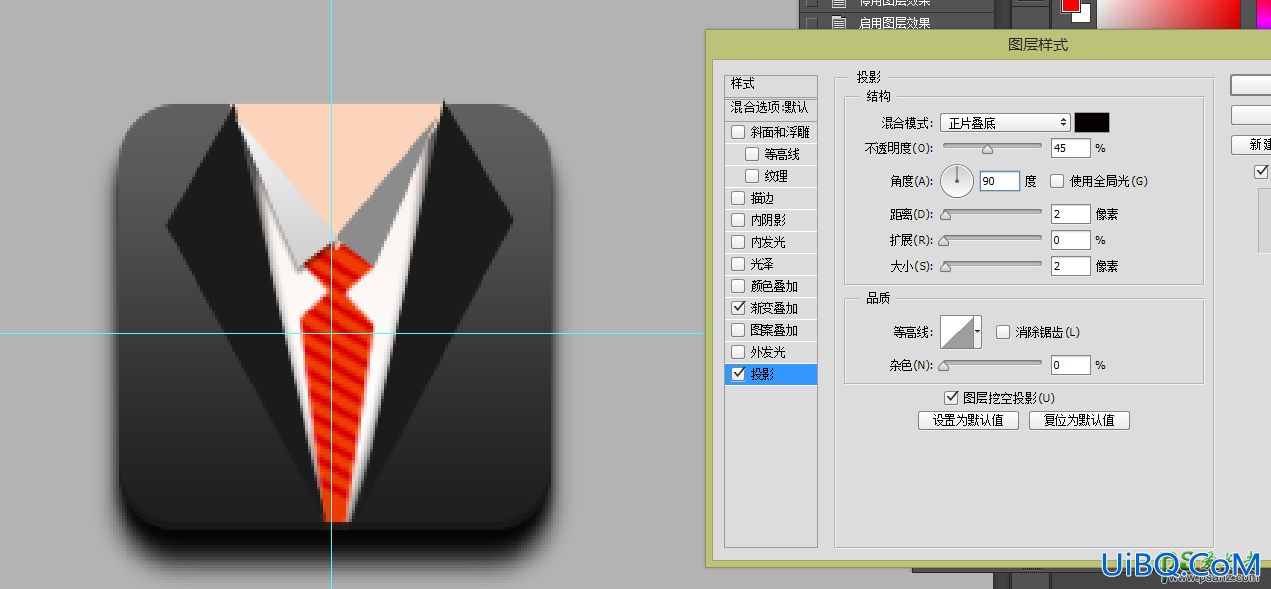Click the 设置为默认值 button
The width and height of the screenshot is (1271, 589).
tap(968, 421)
